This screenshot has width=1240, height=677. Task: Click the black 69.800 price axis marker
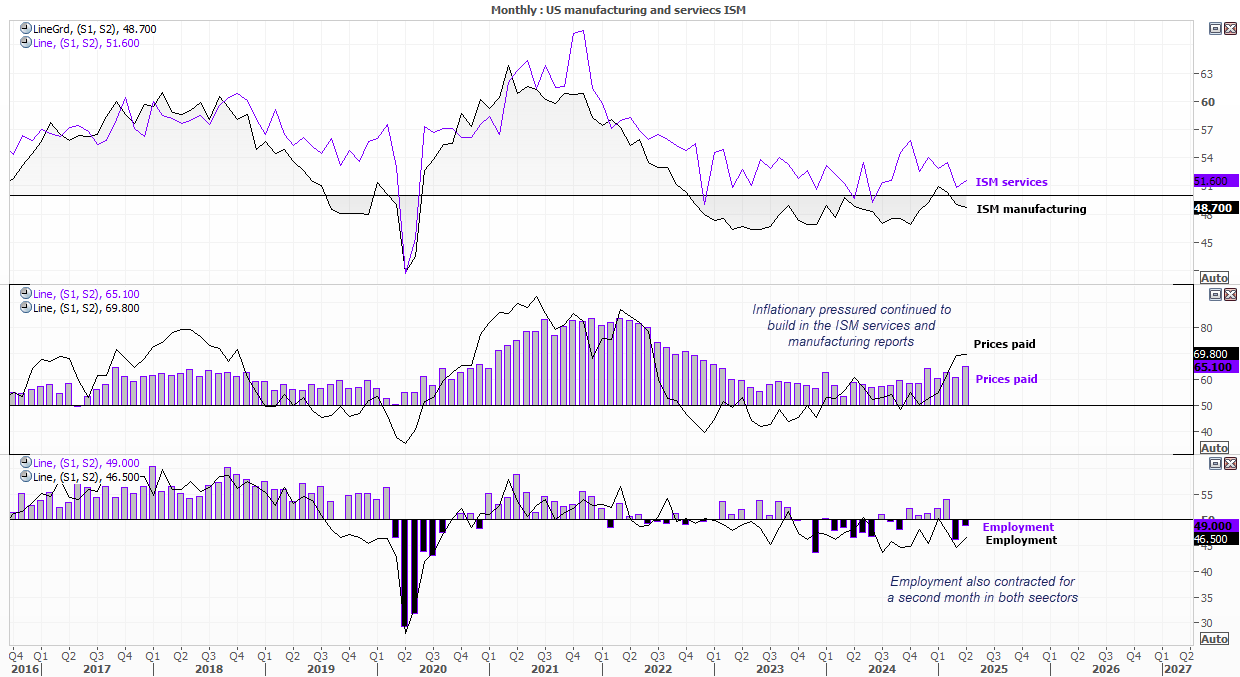(1215, 354)
